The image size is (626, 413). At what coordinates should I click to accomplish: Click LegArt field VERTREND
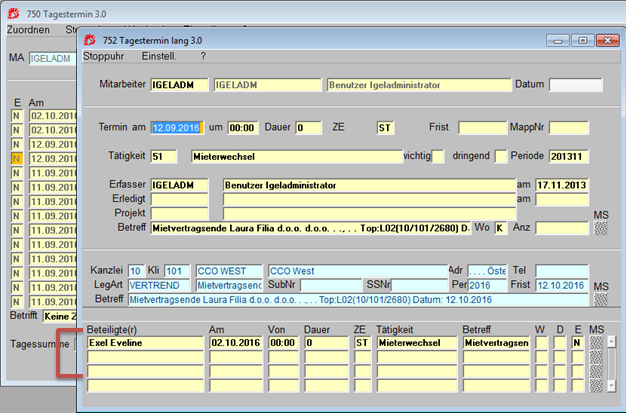click(159, 286)
